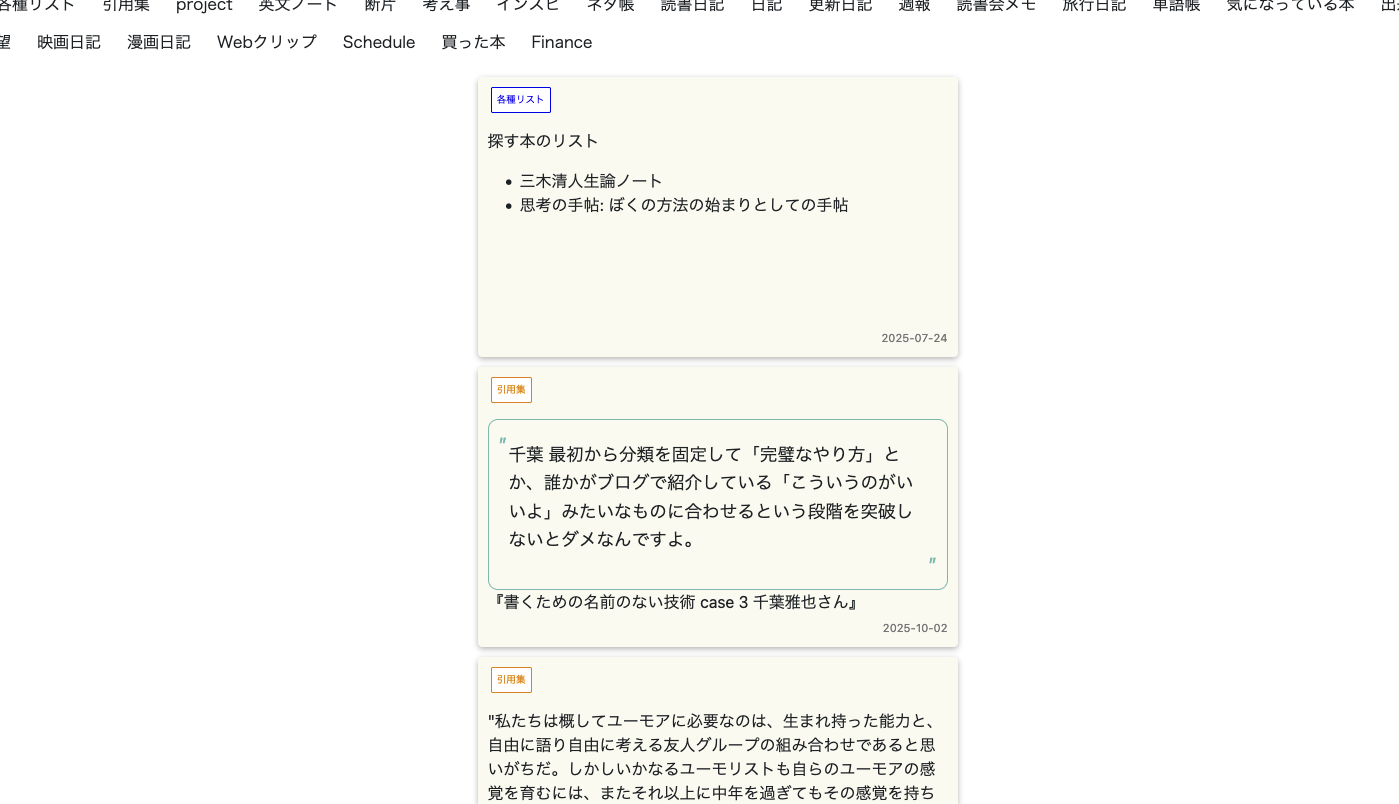Open the 気になっている本 section
Viewport: 1399px width, 804px height.
pyautogui.click(x=1288, y=7)
